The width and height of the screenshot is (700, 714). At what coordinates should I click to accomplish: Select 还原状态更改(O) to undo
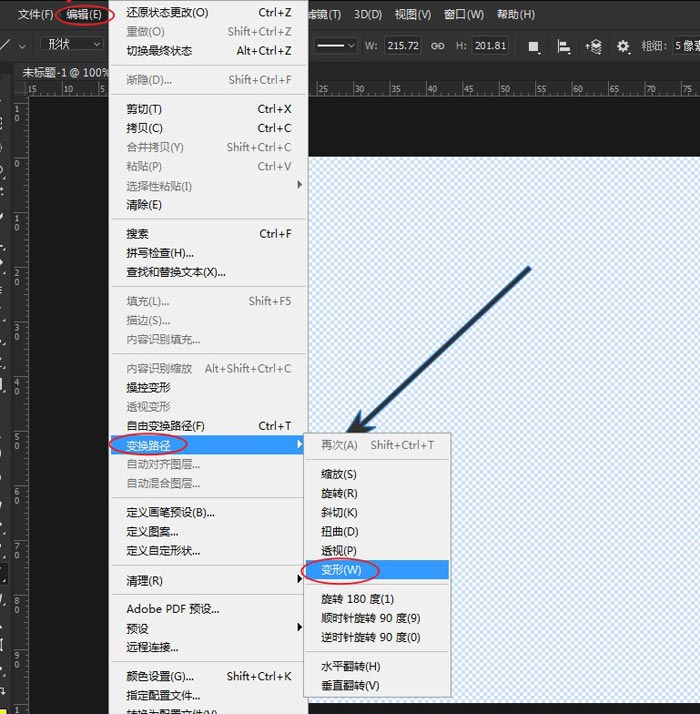click(167, 13)
